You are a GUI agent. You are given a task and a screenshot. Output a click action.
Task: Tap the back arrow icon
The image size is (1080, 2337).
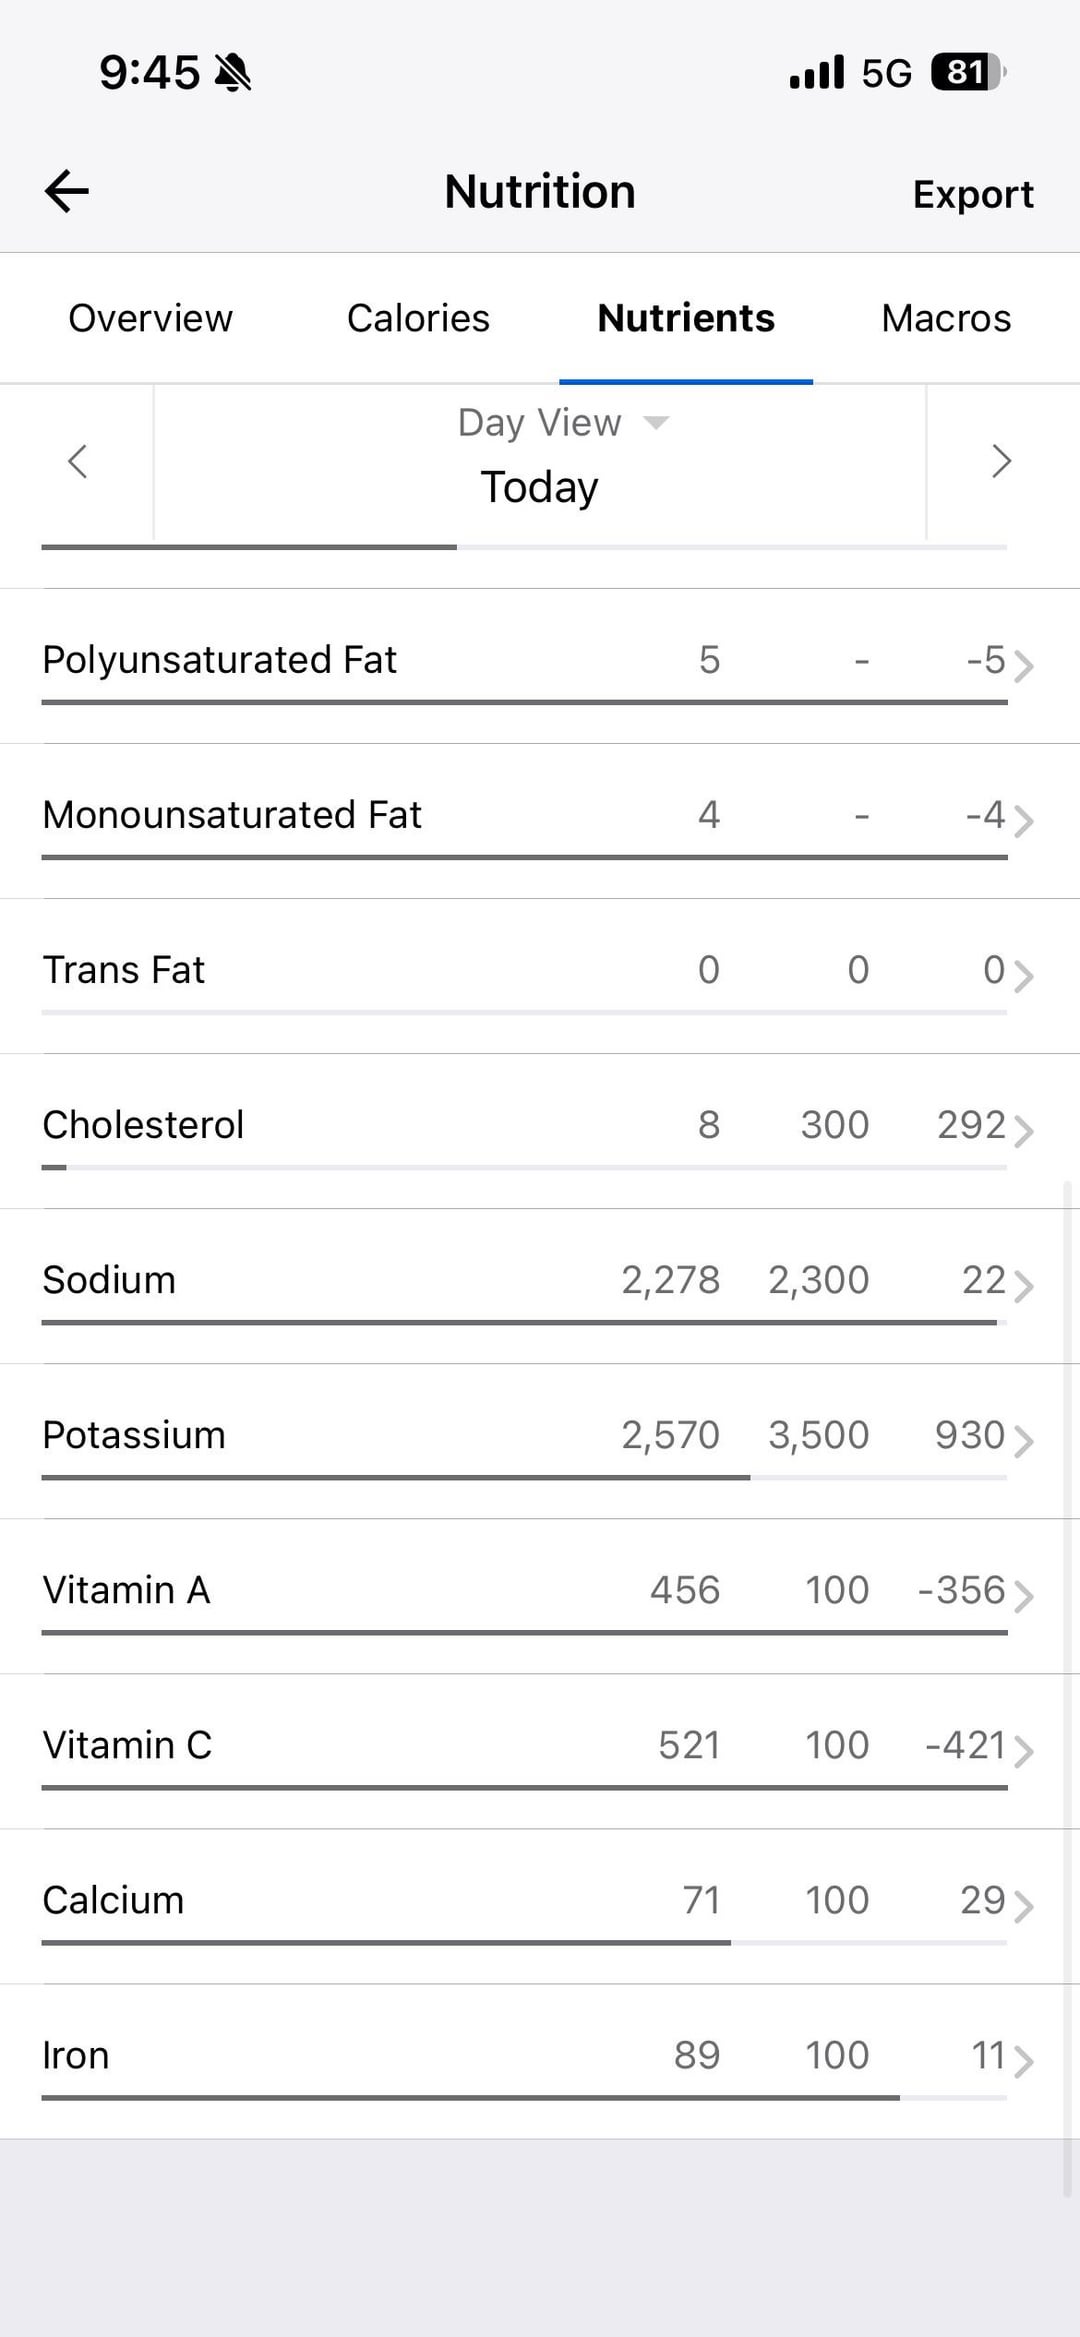click(67, 191)
